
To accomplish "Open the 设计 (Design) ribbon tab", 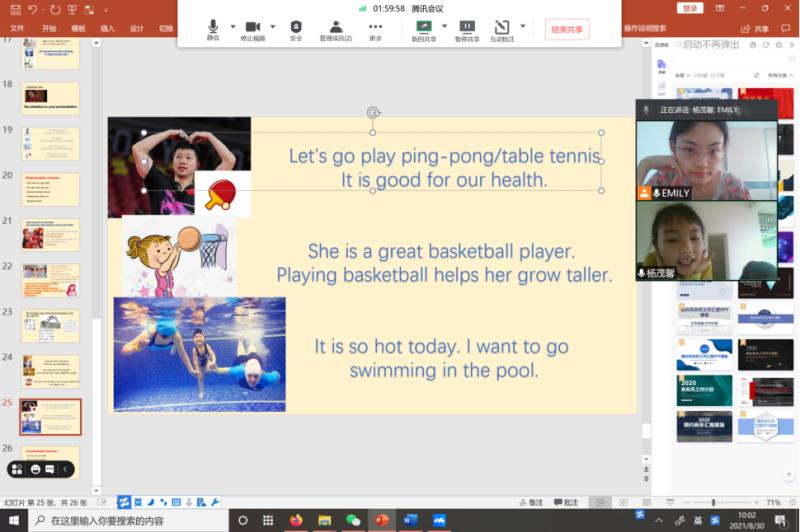I will [x=137, y=28].
